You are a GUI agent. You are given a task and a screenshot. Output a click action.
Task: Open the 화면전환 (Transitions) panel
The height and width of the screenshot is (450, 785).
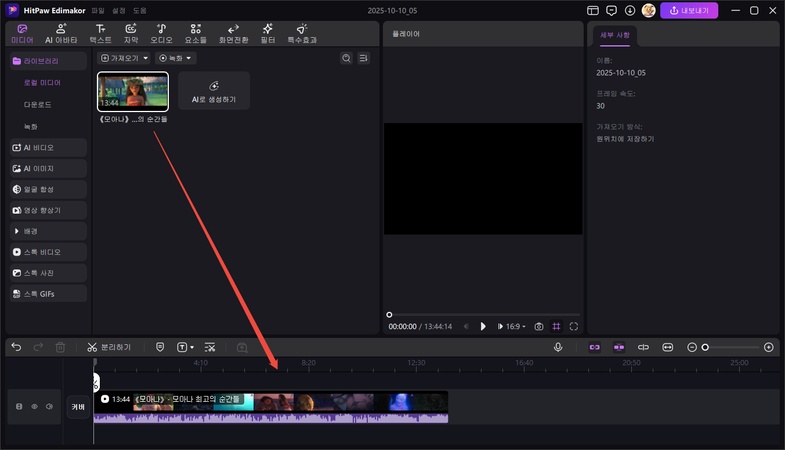click(x=233, y=33)
